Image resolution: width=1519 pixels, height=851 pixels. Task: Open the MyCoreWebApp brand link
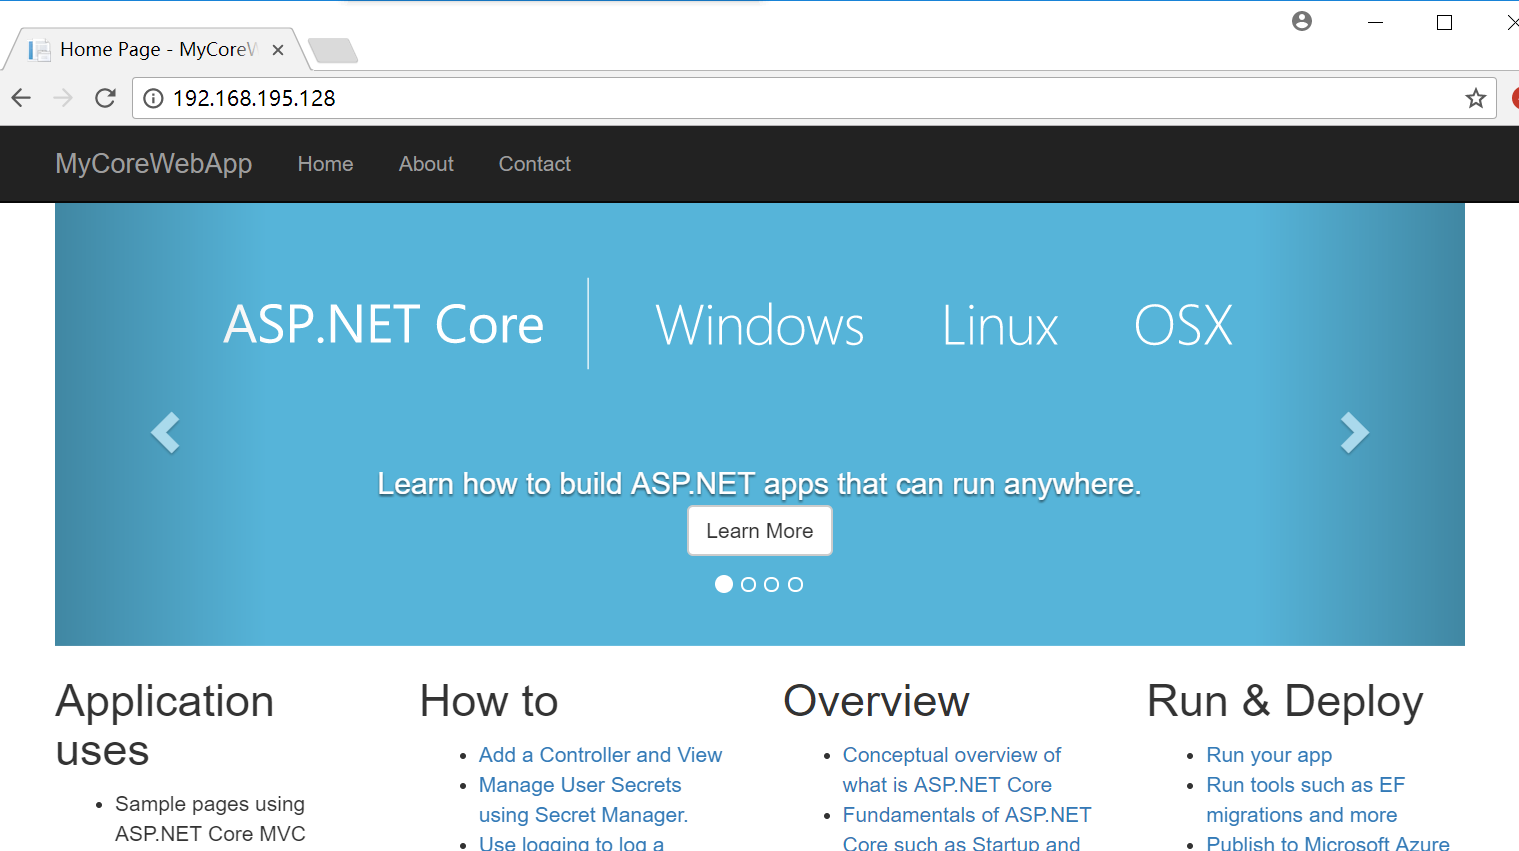click(x=154, y=164)
